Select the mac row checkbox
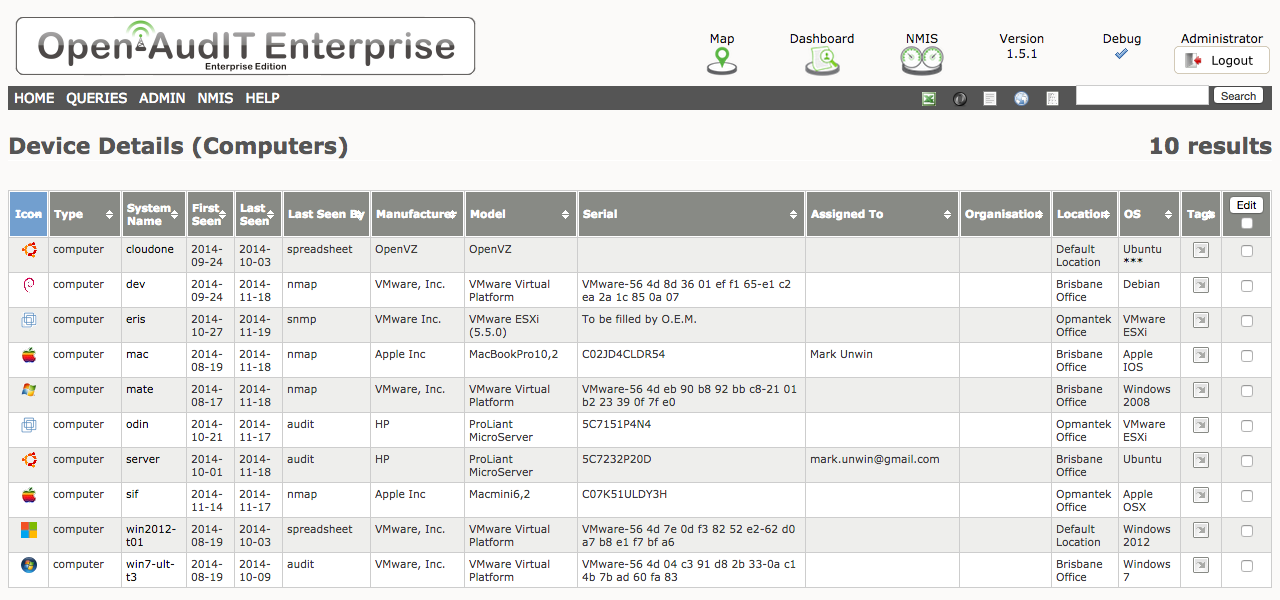Viewport: 1280px width, 600px height. (x=1246, y=356)
